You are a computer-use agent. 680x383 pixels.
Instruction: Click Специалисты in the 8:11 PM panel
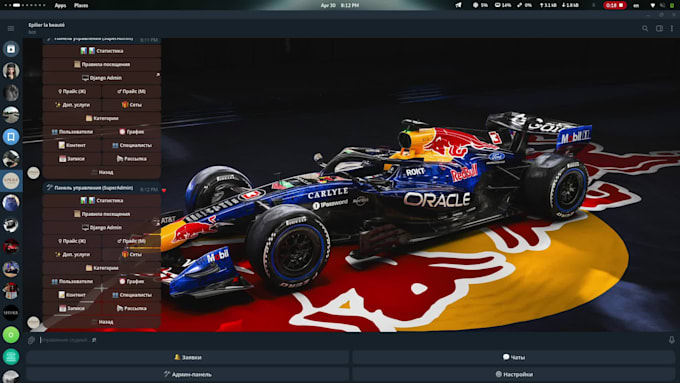point(131,145)
